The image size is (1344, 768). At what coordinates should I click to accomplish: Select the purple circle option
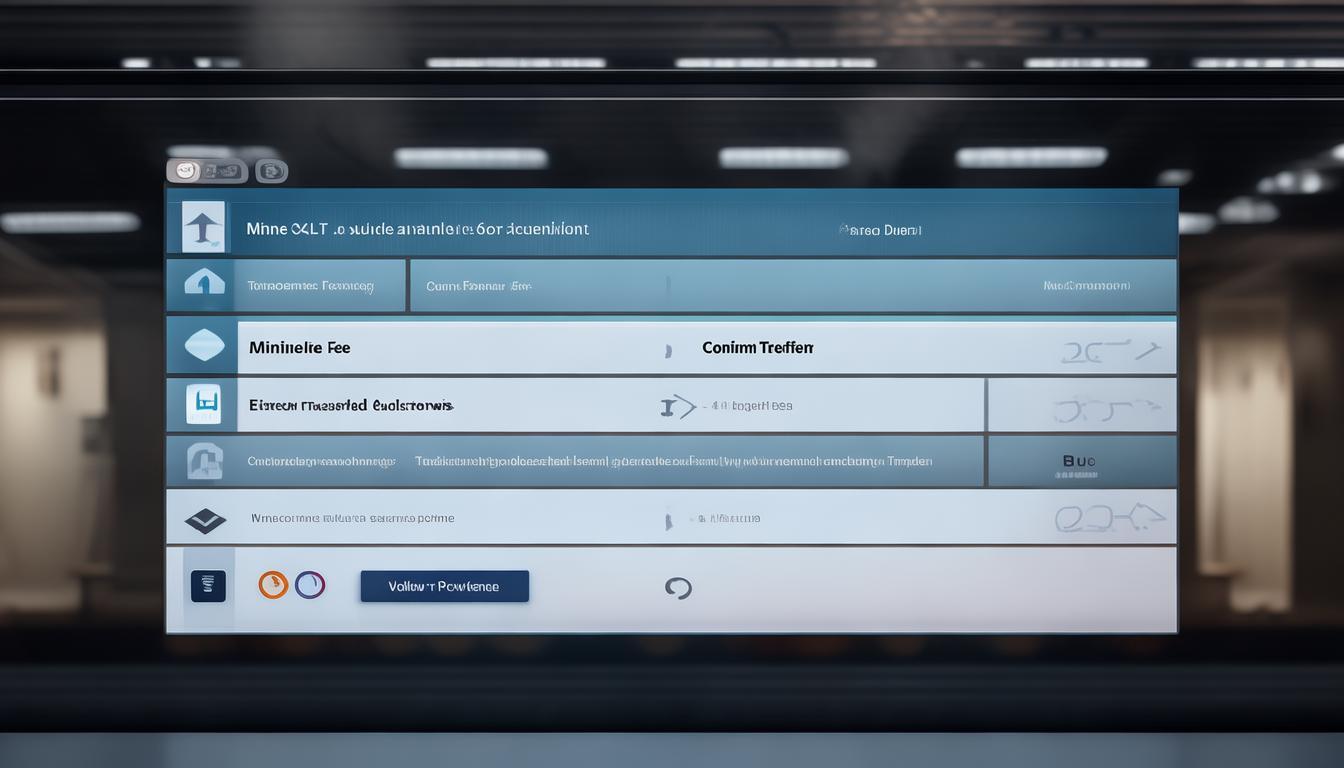point(310,585)
